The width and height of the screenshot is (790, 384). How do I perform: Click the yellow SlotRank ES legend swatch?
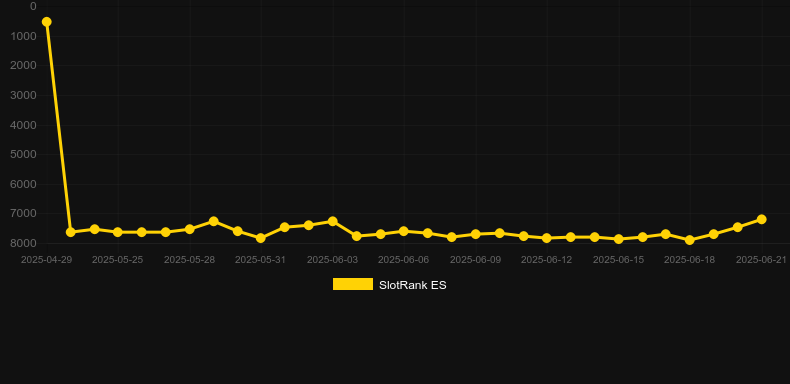click(x=353, y=284)
